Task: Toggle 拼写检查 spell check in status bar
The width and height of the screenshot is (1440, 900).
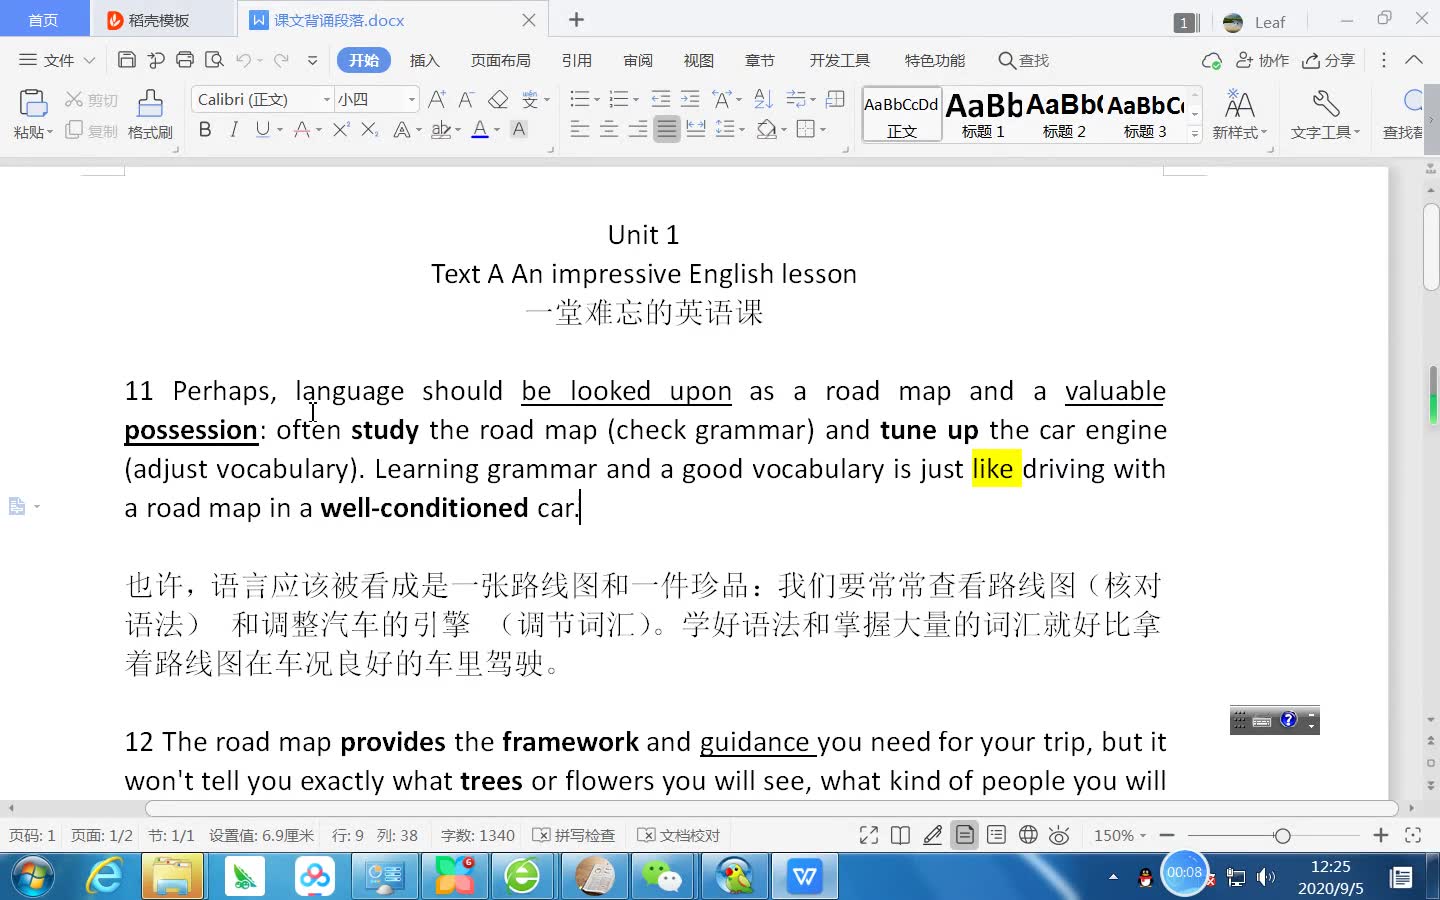Action: click(x=574, y=835)
